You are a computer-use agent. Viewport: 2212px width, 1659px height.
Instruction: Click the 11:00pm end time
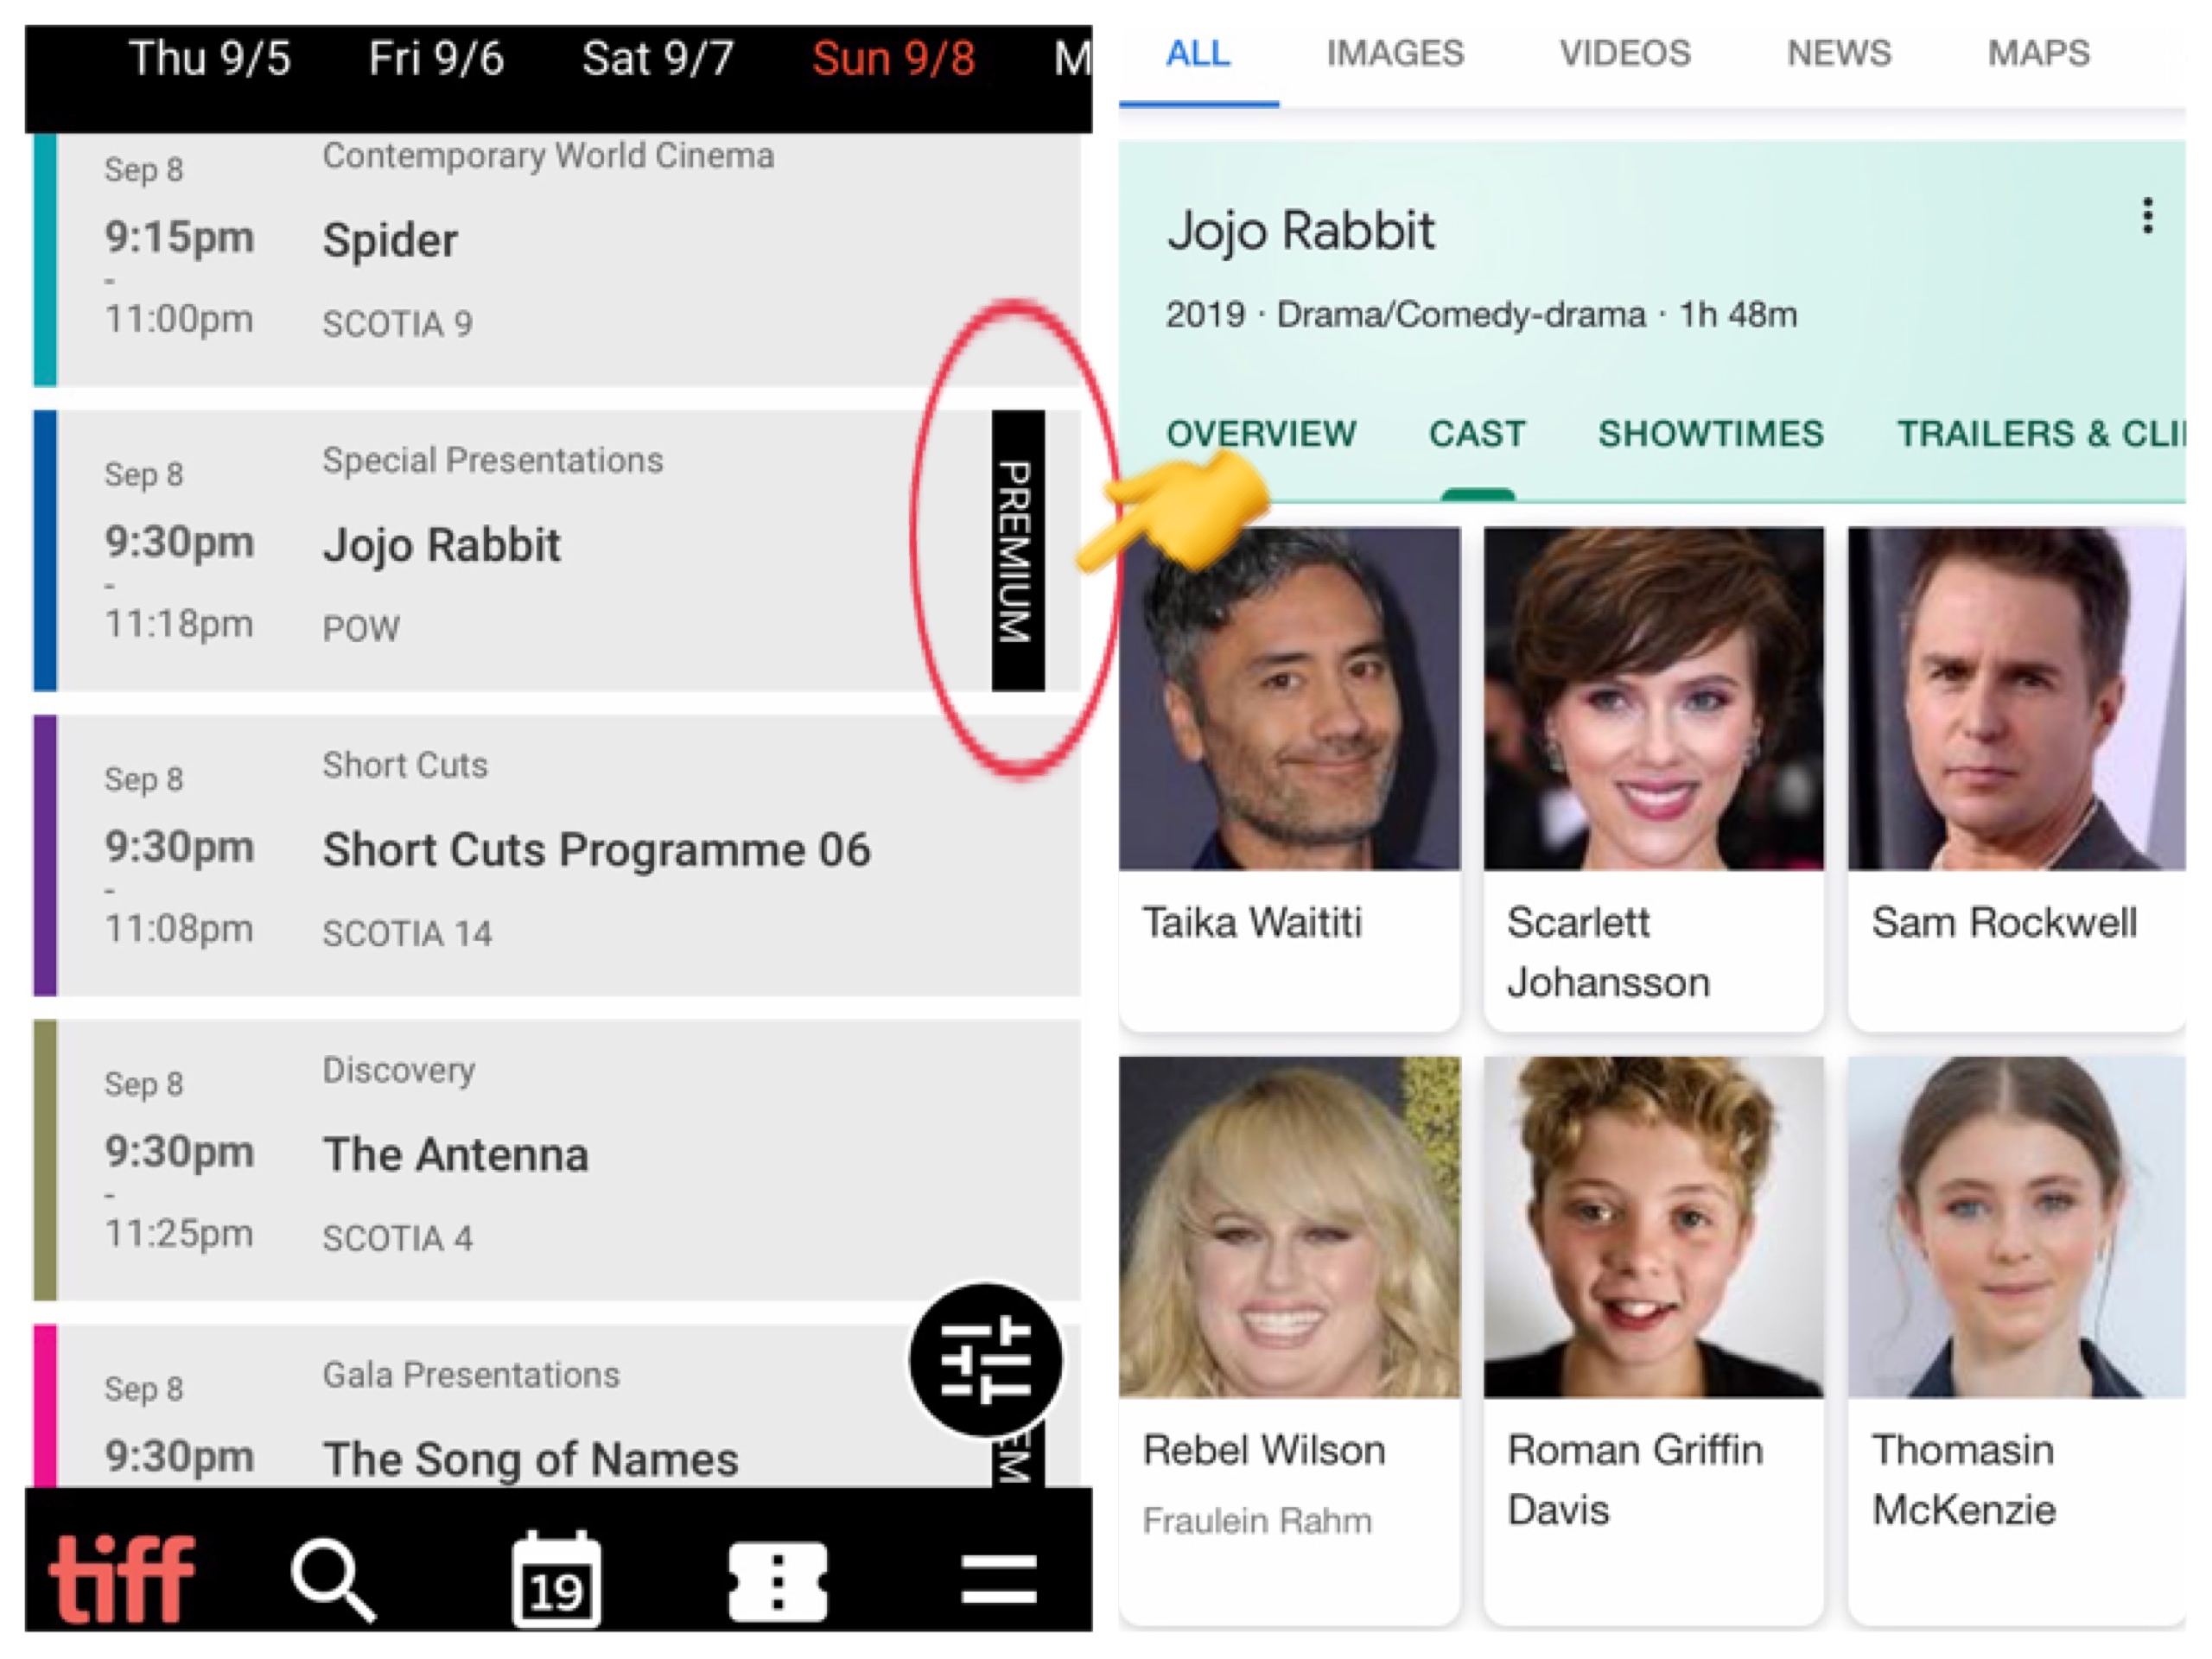(179, 319)
